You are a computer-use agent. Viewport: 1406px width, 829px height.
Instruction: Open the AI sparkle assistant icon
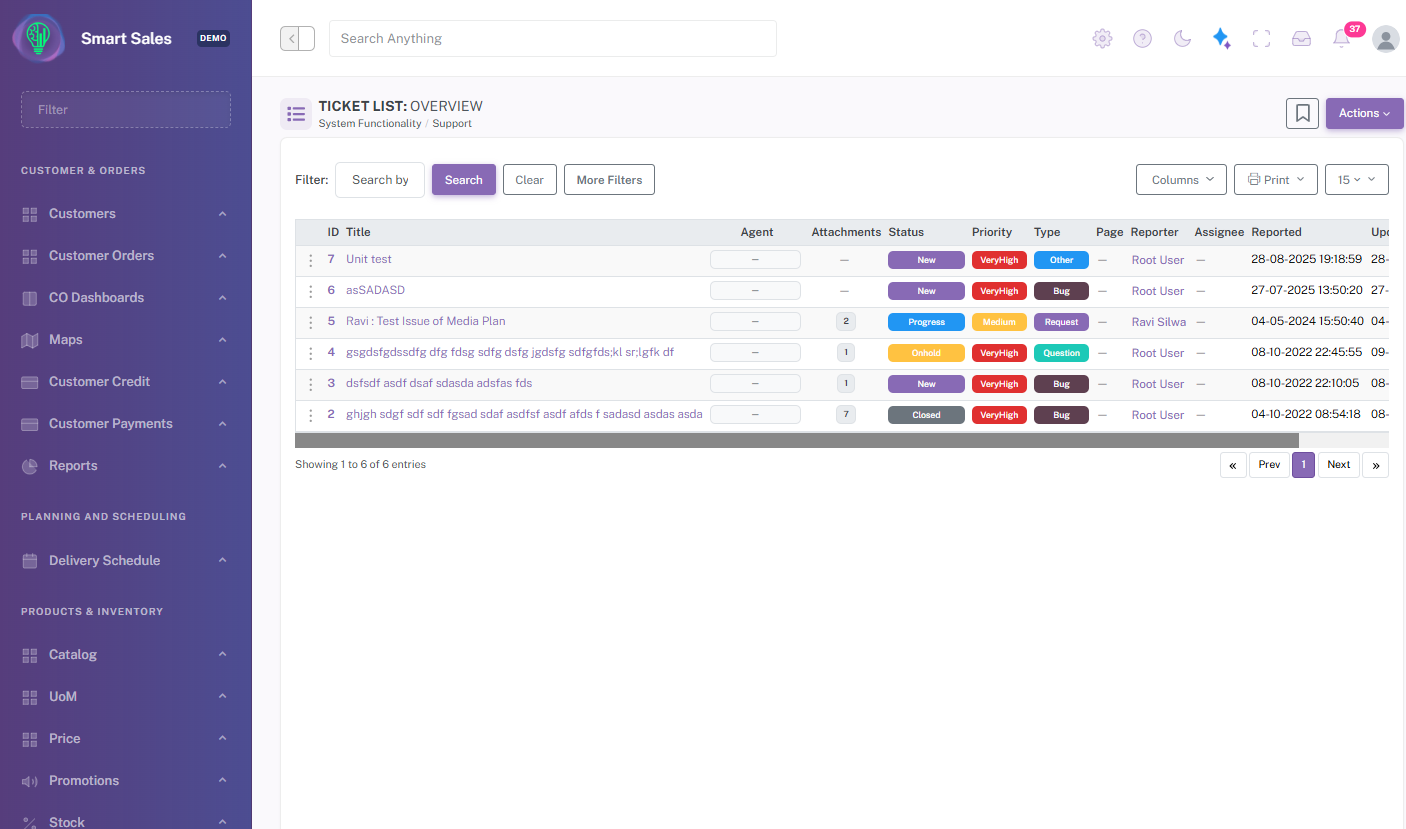click(x=1221, y=38)
